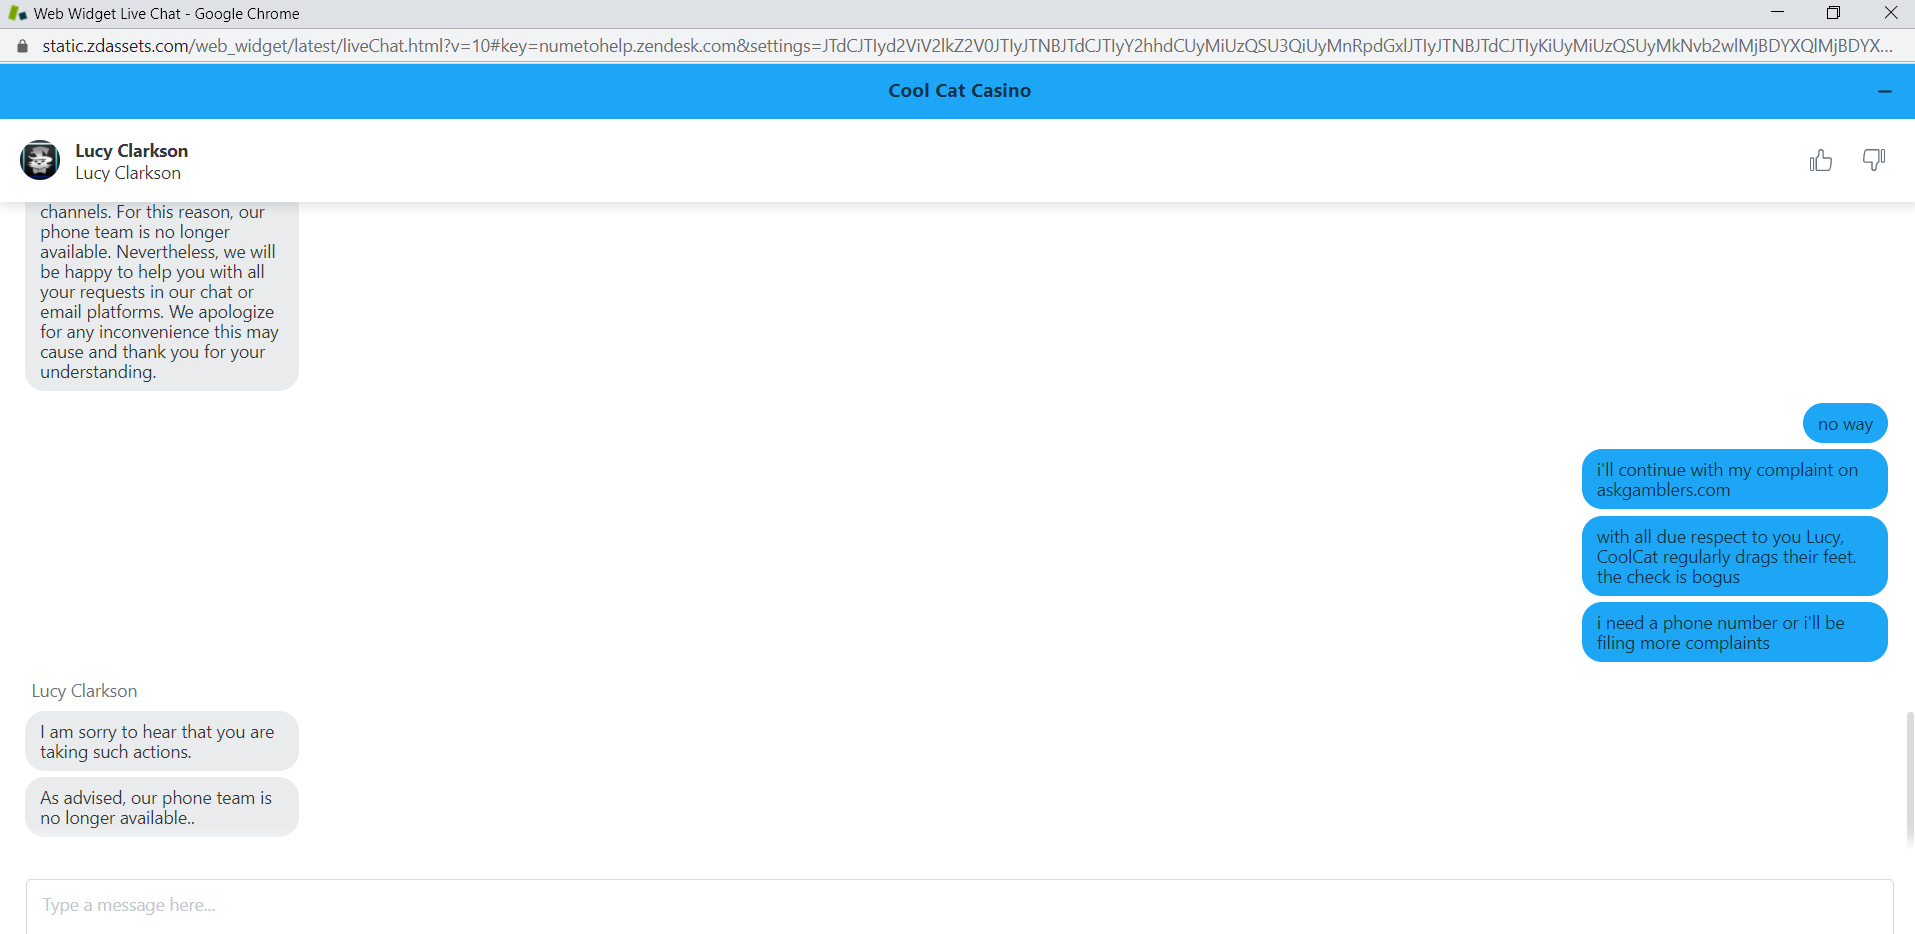The height and width of the screenshot is (934, 1915).
Task: Click the lock icon in address bar
Action: pos(22,46)
